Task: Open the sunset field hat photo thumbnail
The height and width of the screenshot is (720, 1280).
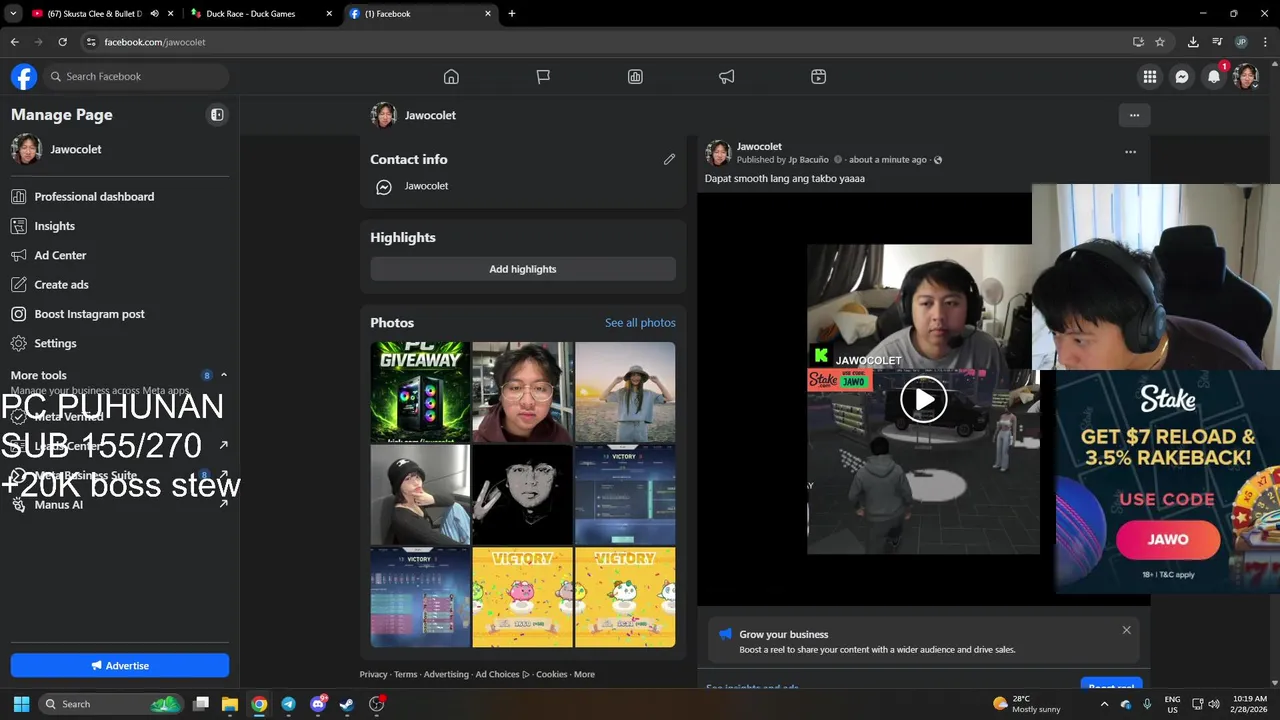Action: coord(625,392)
